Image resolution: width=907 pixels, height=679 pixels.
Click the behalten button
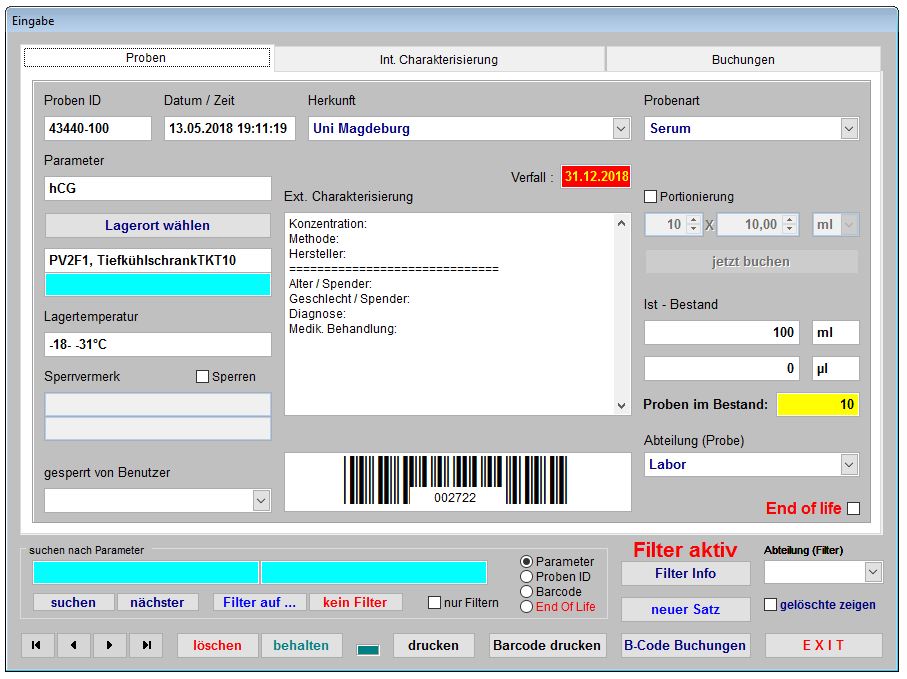(x=301, y=645)
